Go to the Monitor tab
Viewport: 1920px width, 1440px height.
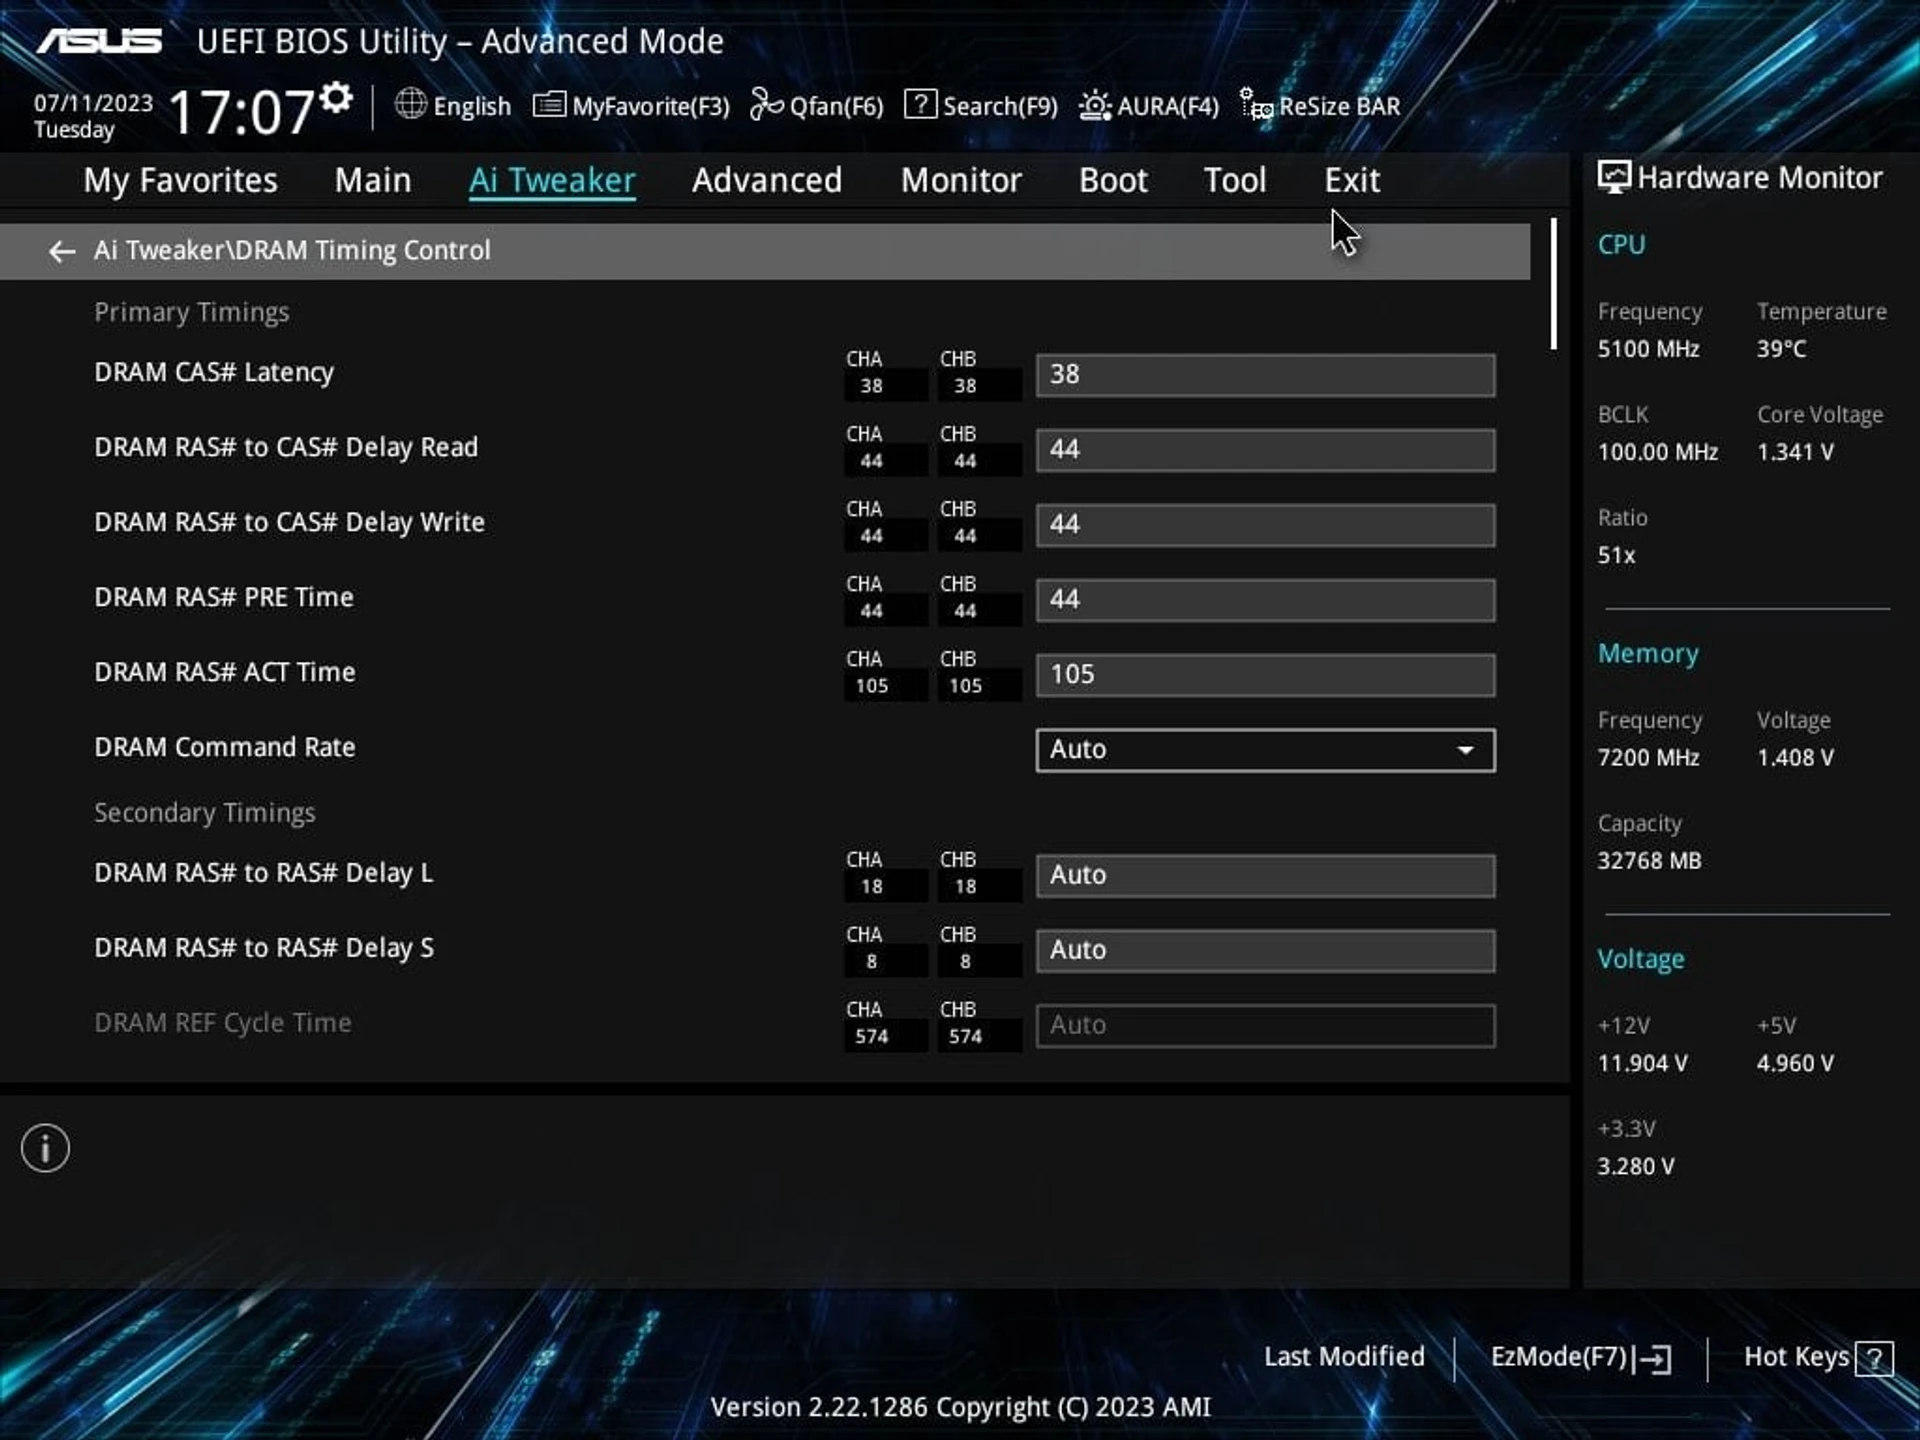961,180
